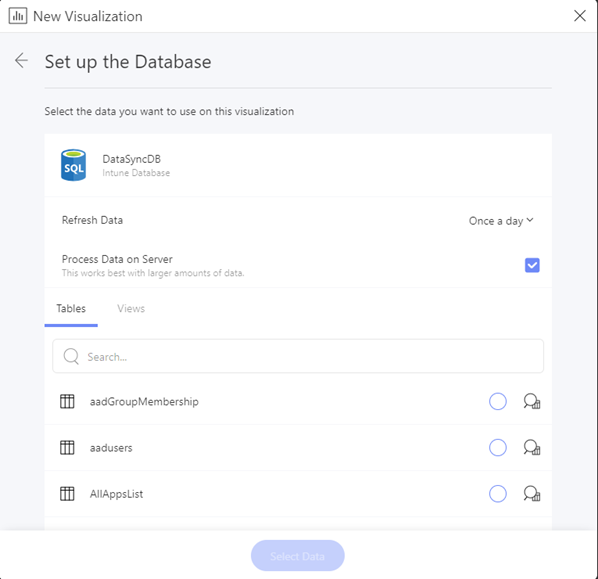Click the table icon beside AllAppsList
The width and height of the screenshot is (598, 579).
click(67, 494)
